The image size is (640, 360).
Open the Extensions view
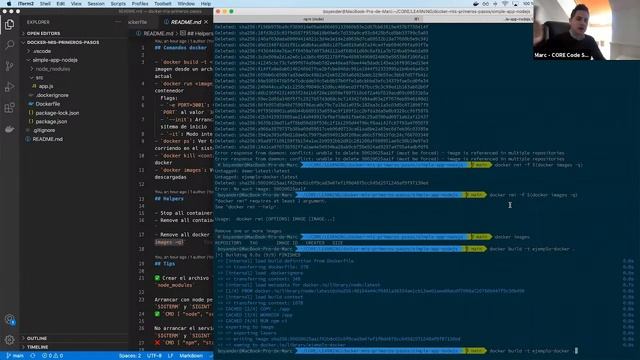click(x=9, y=108)
